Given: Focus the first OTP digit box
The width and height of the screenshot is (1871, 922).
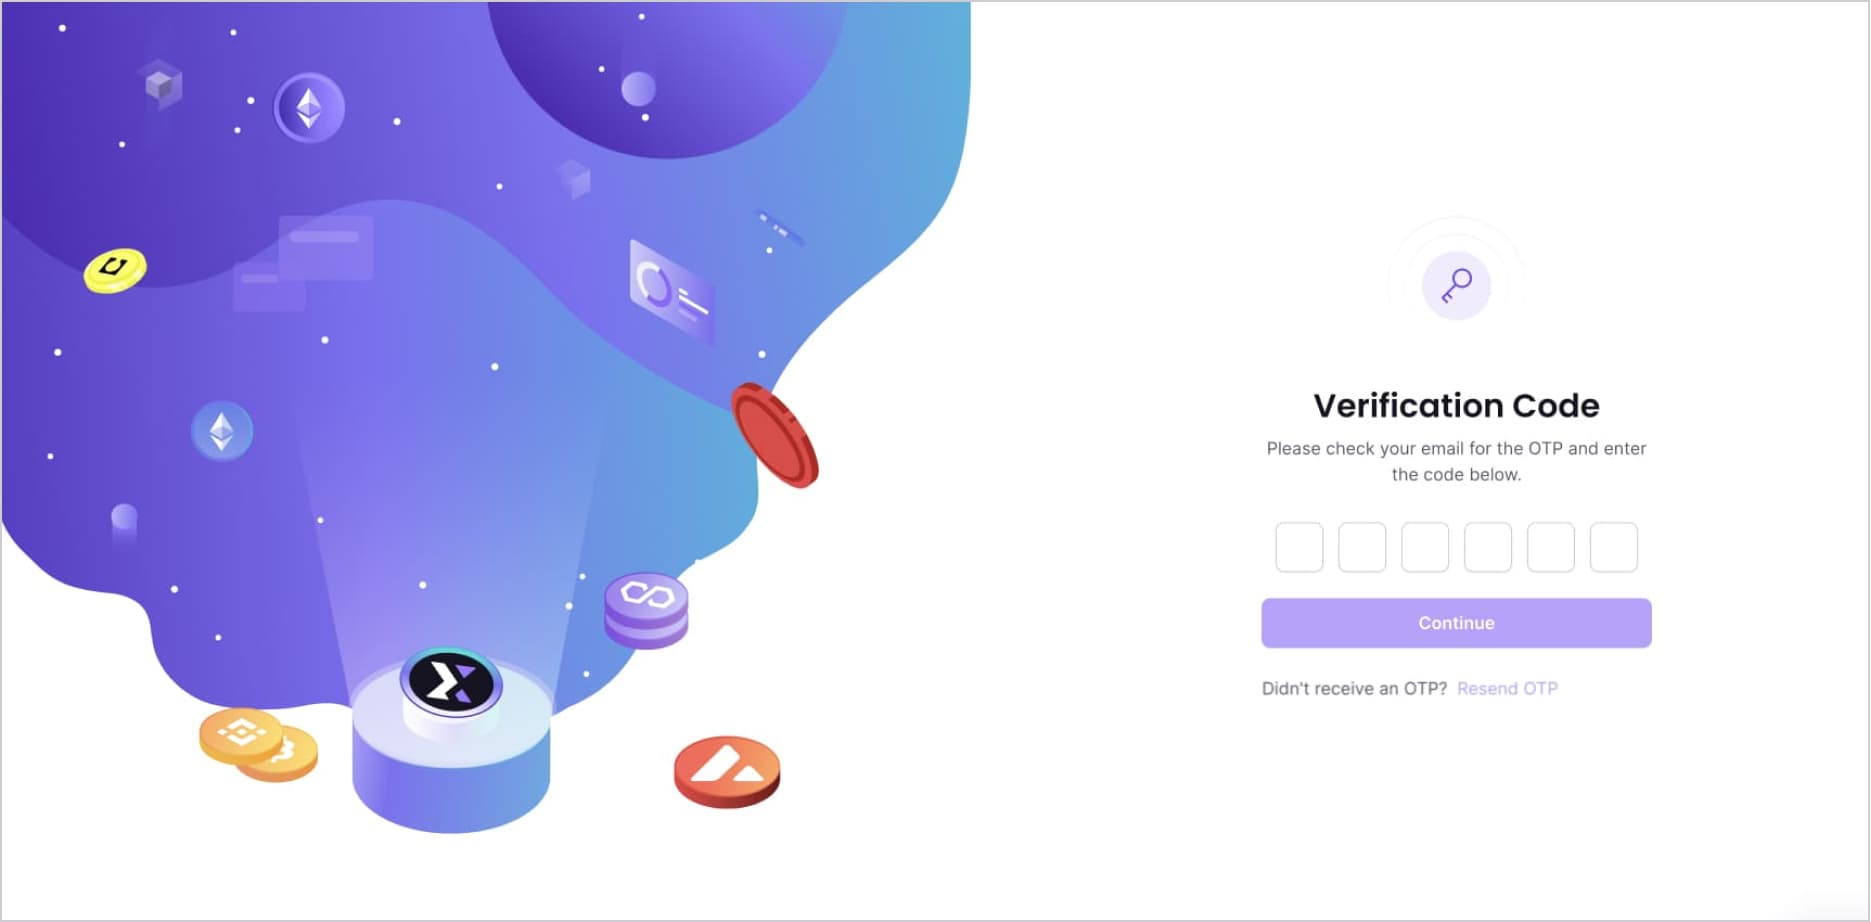Looking at the screenshot, I should 1299,547.
